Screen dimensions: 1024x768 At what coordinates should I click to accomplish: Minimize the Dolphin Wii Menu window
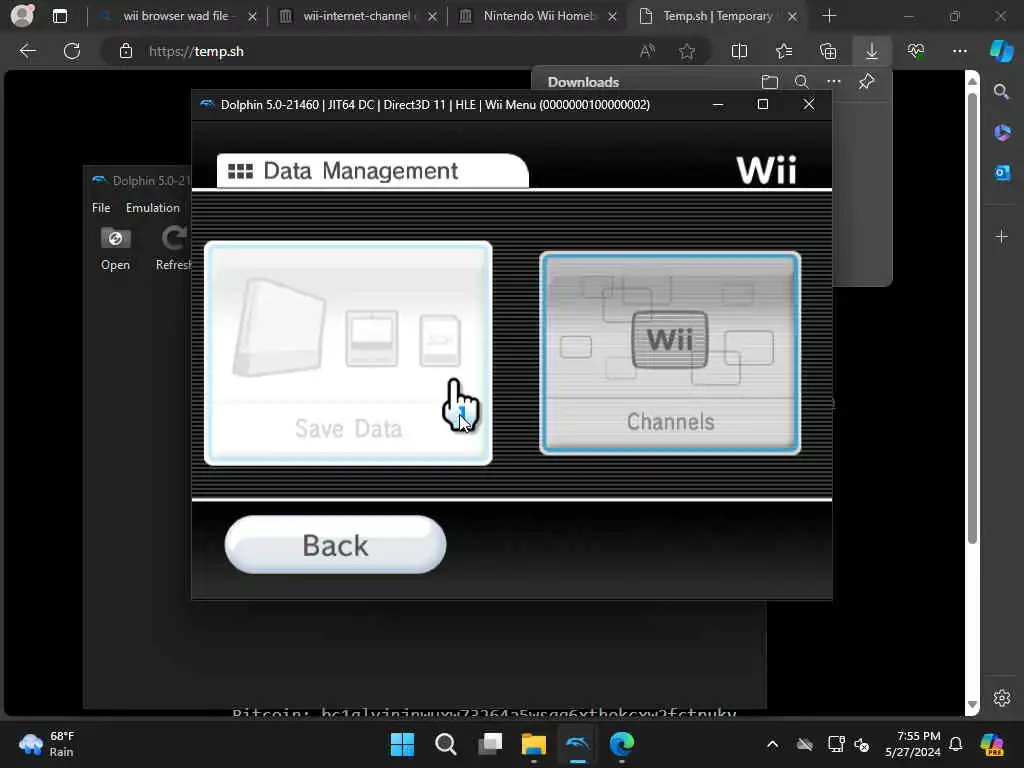tap(718, 104)
